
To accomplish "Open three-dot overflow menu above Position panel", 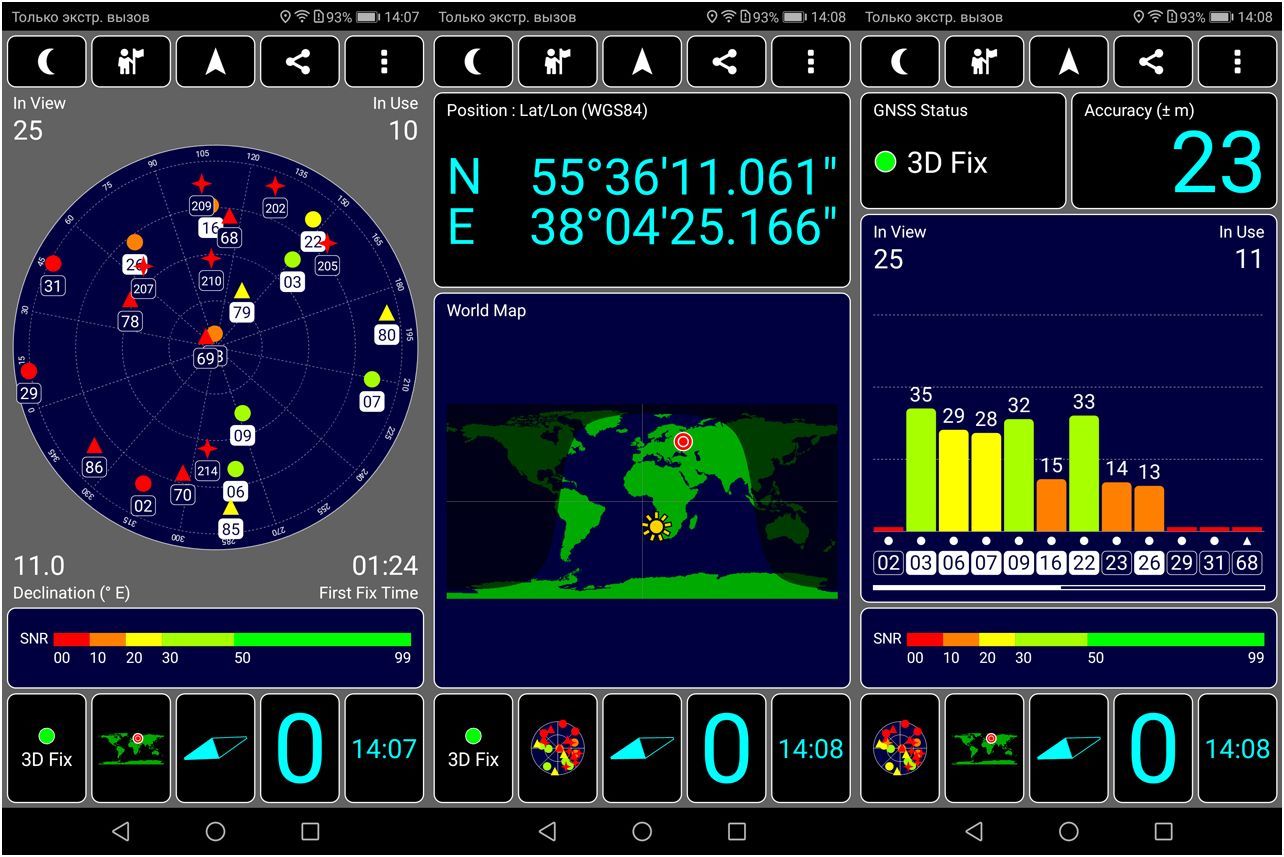I will 810,62.
